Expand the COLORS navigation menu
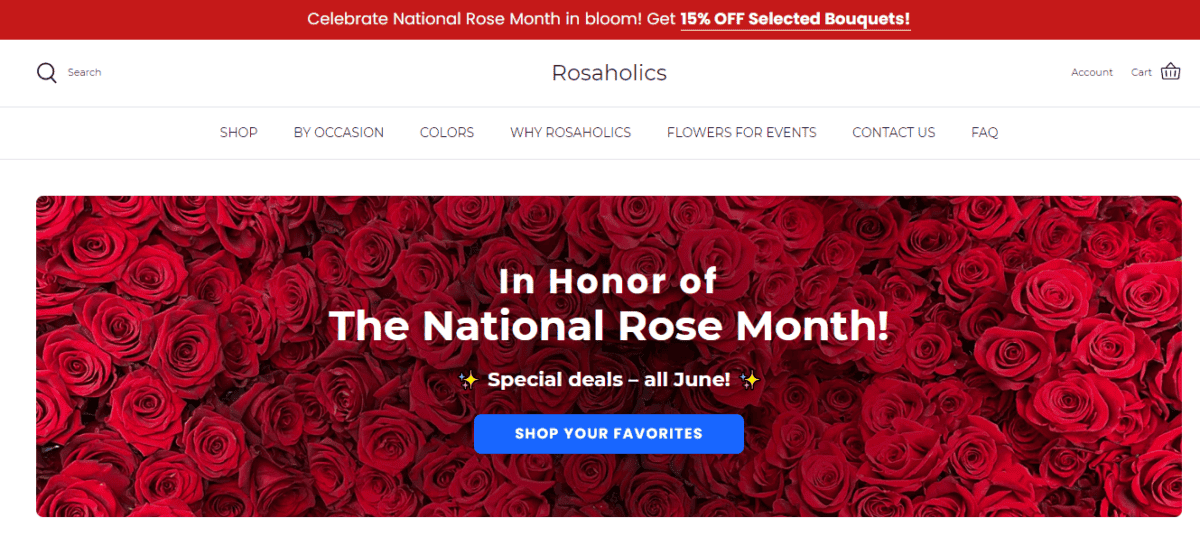Viewport: 1200px width, 536px height. click(447, 132)
